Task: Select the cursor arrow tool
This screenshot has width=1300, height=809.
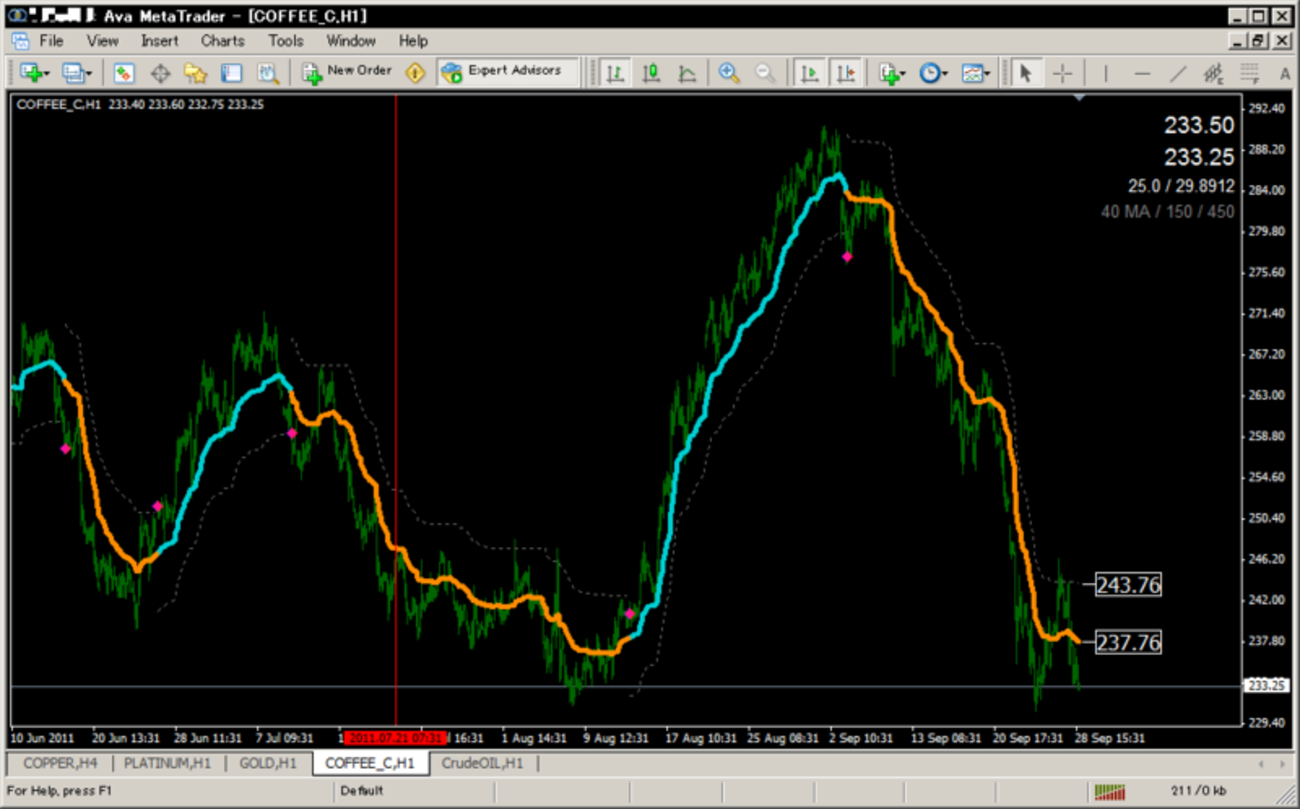Action: pyautogui.click(x=1025, y=73)
